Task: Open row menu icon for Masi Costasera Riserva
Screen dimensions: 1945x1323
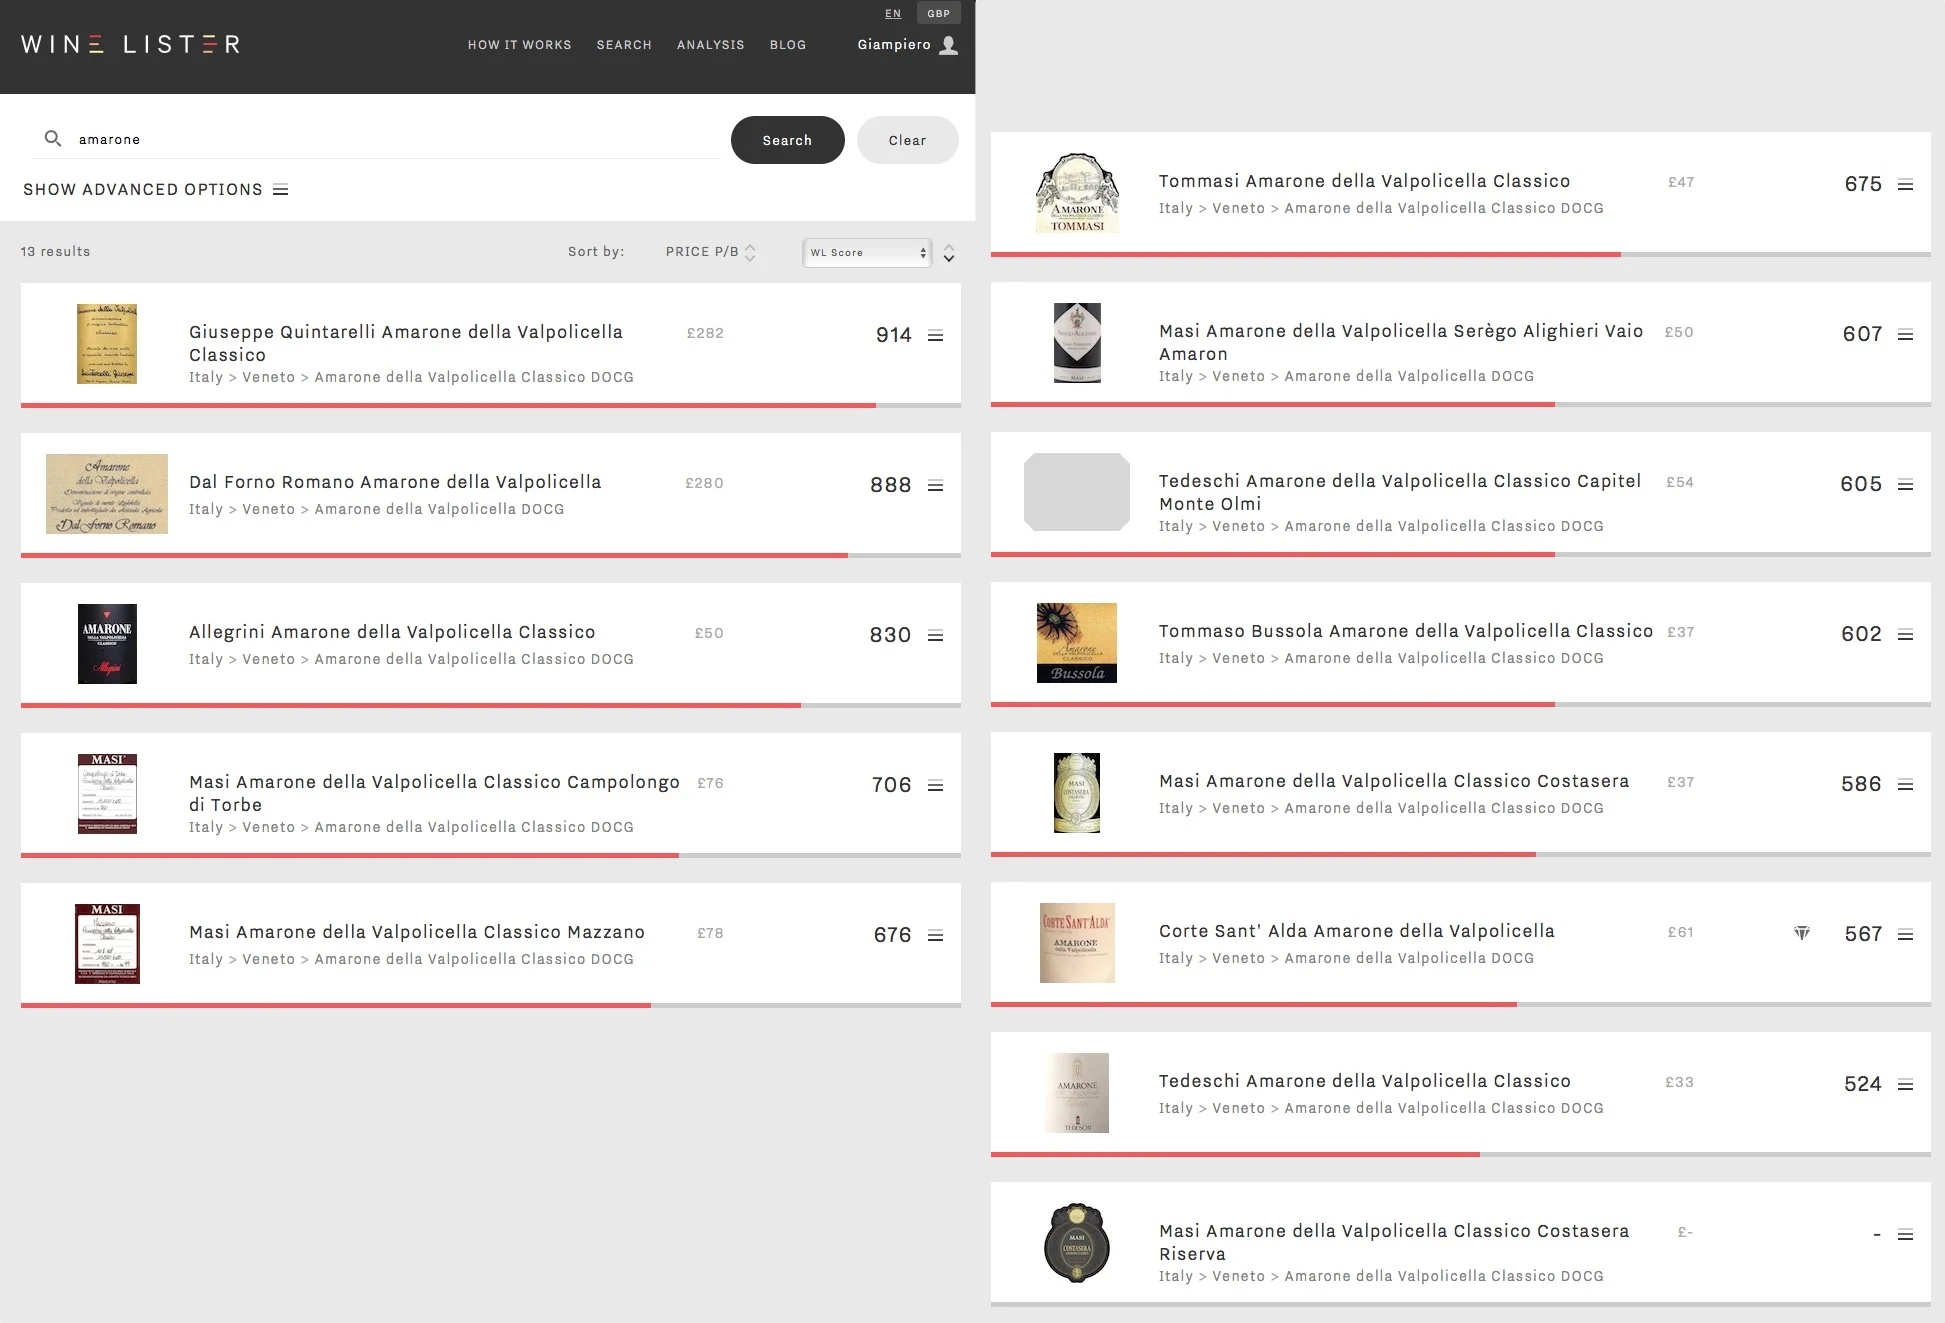Action: [x=1905, y=1235]
